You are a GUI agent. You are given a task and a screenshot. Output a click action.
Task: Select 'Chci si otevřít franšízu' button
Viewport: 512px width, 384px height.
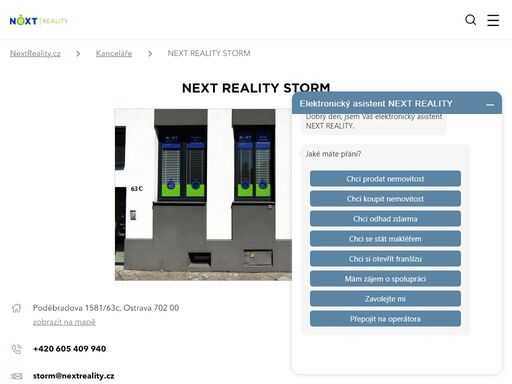coord(385,259)
